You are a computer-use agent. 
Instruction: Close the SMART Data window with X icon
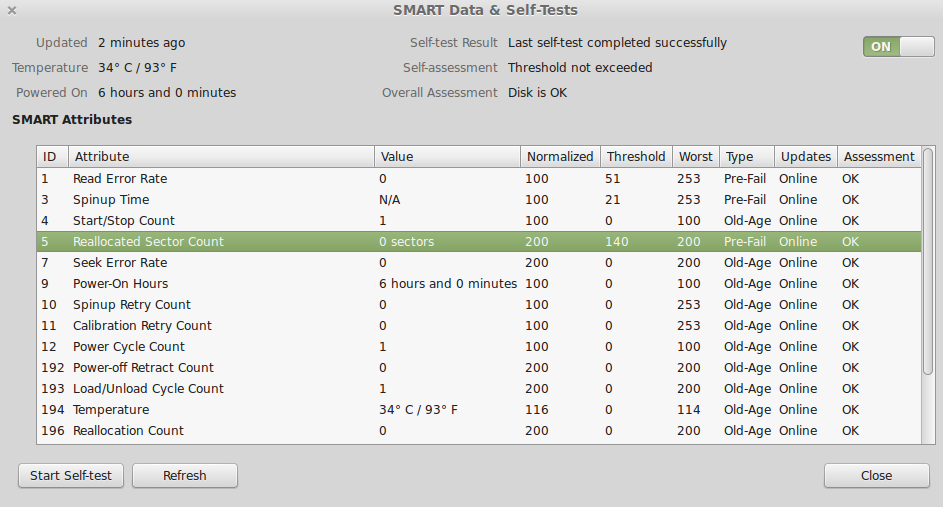pyautogui.click(x=12, y=10)
